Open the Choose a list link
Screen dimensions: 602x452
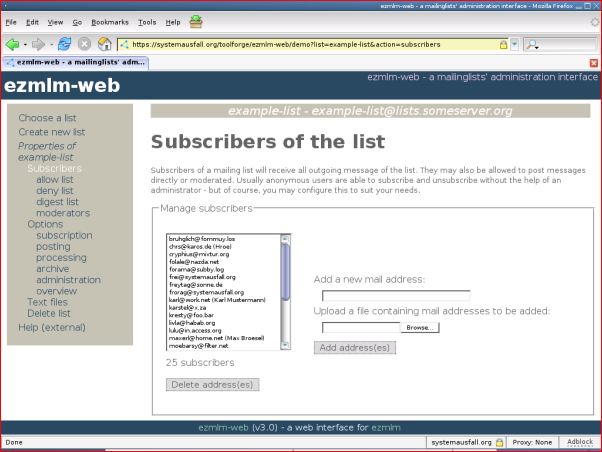click(x=47, y=118)
